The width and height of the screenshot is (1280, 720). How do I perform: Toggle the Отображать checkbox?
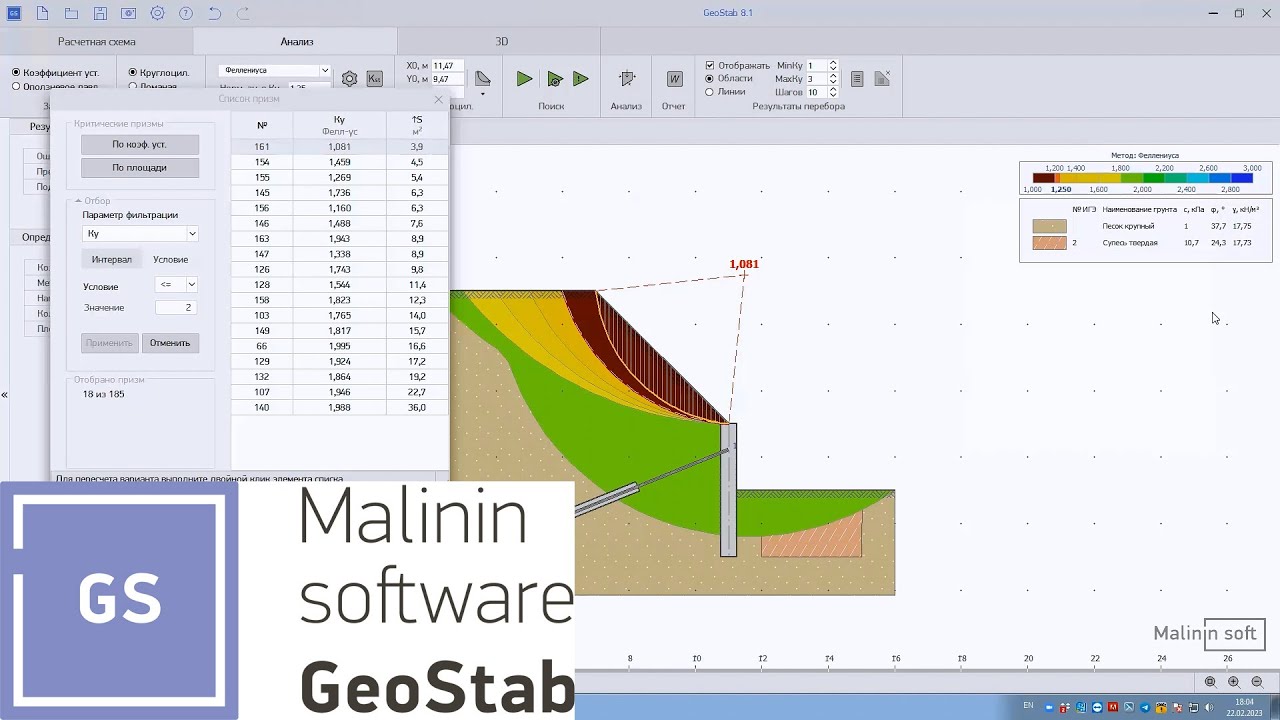click(710, 66)
